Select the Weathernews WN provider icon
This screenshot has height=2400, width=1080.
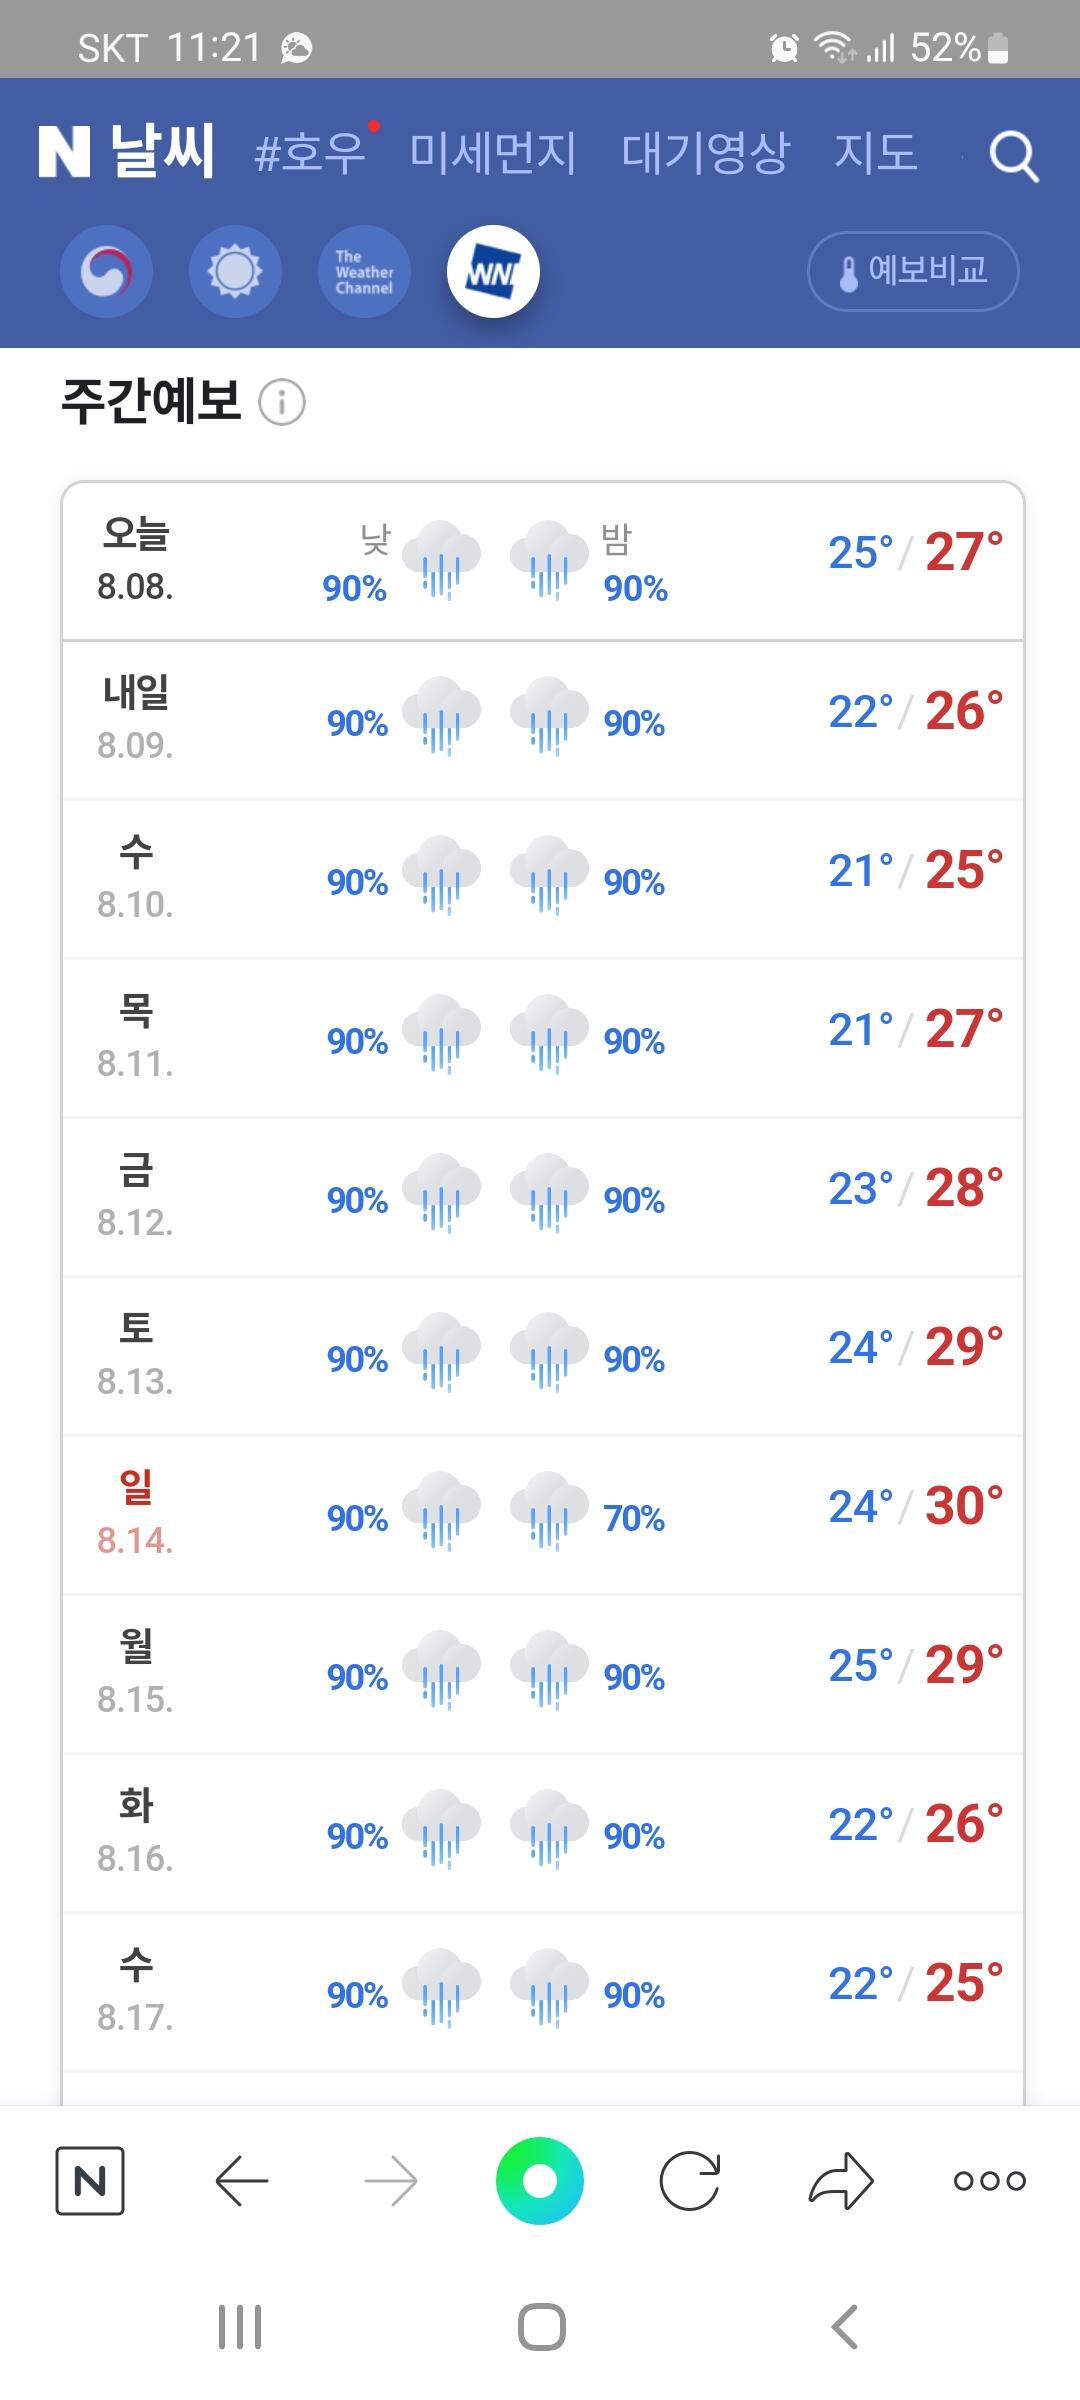click(x=493, y=272)
